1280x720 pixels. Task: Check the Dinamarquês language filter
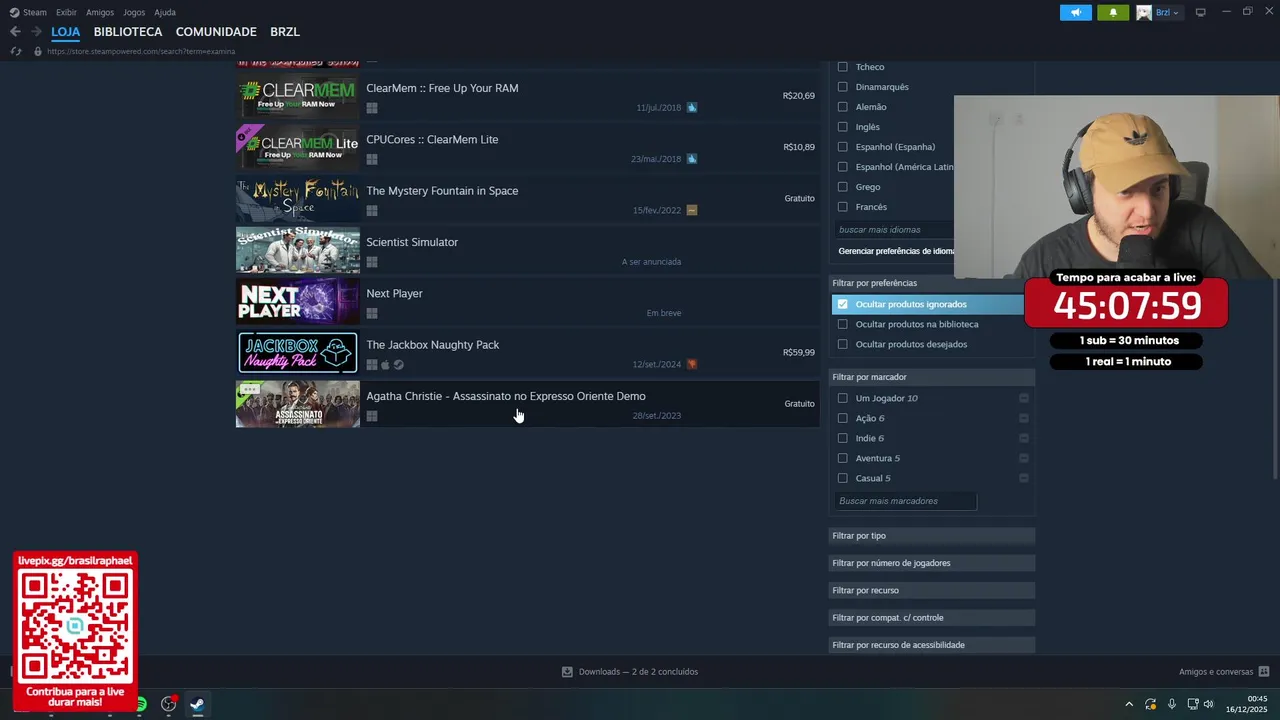tap(842, 87)
